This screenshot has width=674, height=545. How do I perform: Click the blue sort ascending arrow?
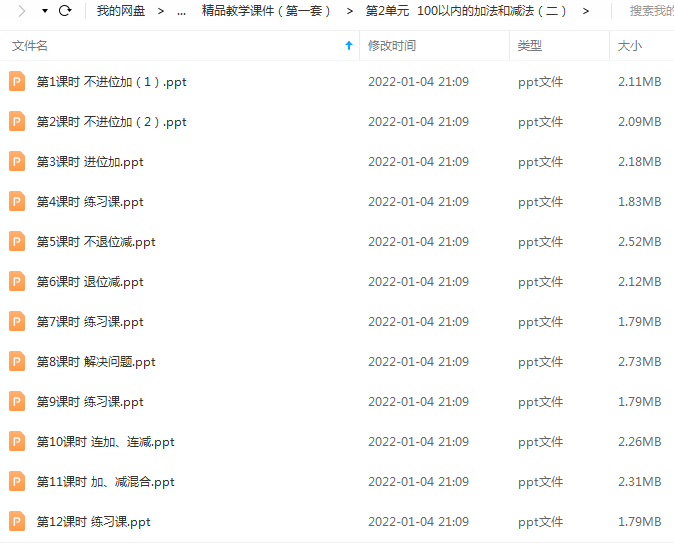click(349, 46)
